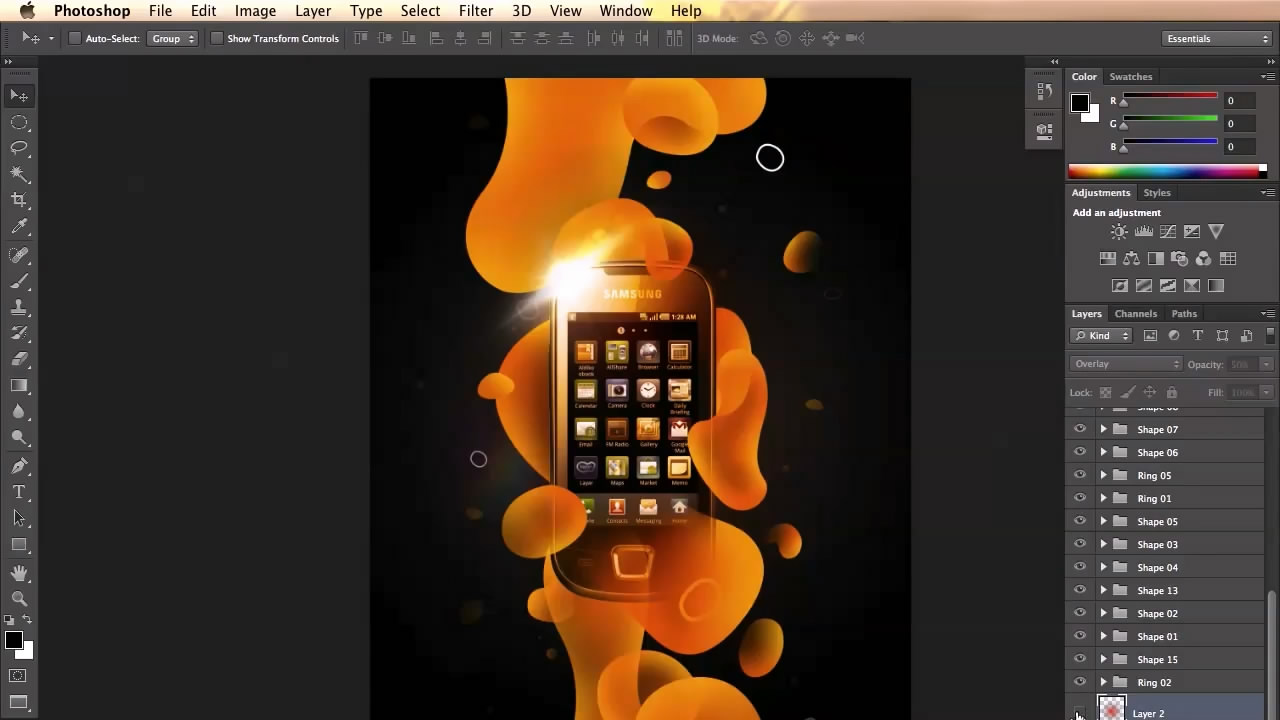Open the Auto-Select Group dropdown
Screen dimensions: 1280x720
coord(173,39)
